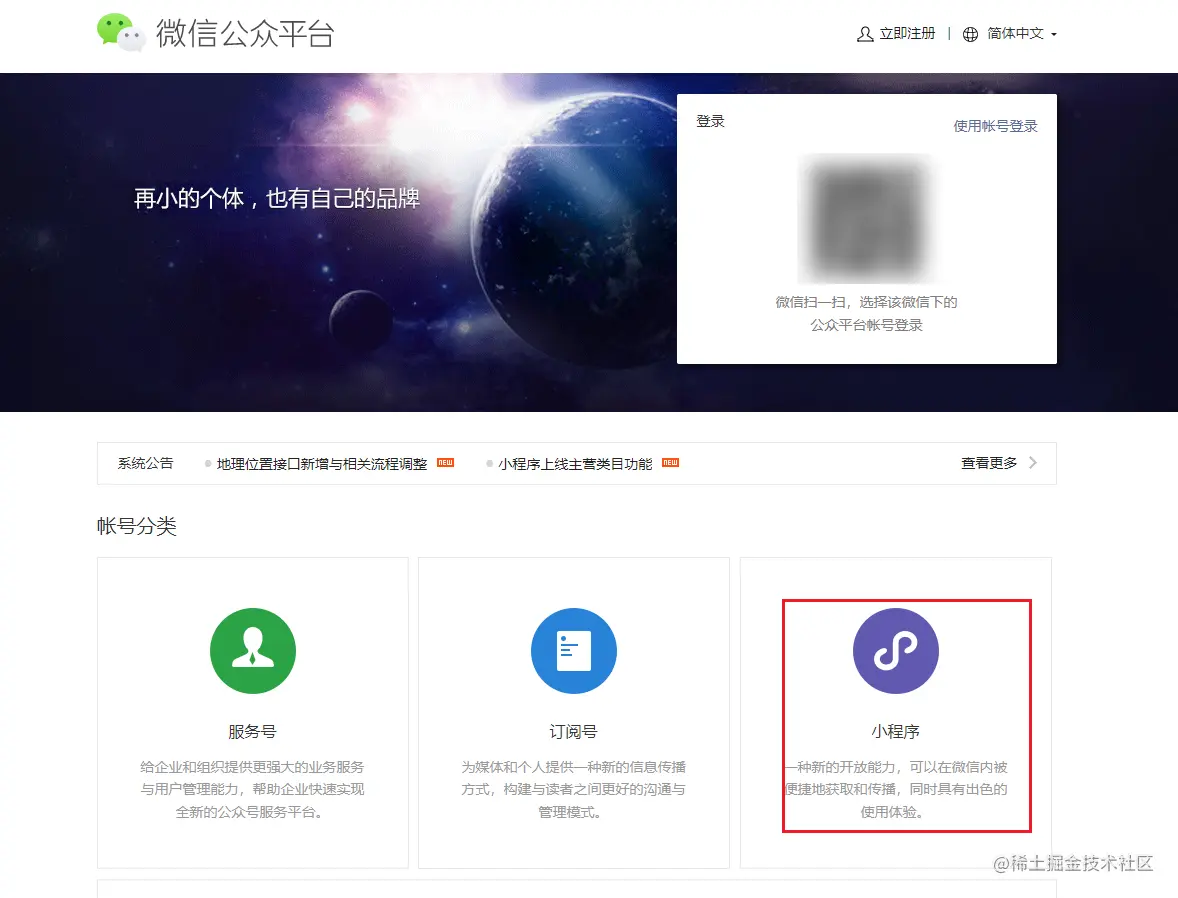Open announcement 地理位置接口新增与相关流程调整

pos(322,464)
